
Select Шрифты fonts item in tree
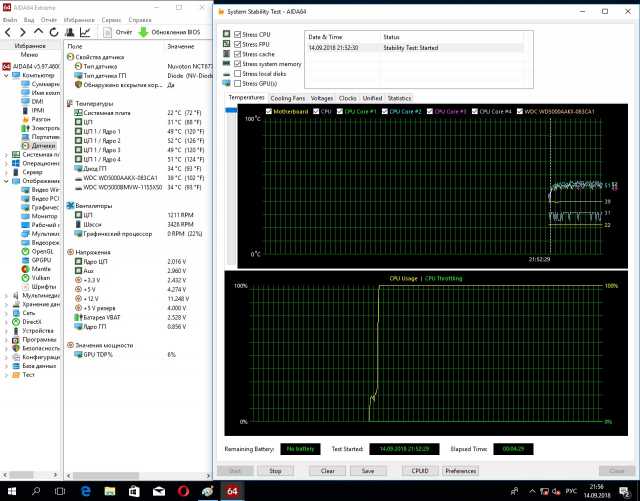pos(39,287)
